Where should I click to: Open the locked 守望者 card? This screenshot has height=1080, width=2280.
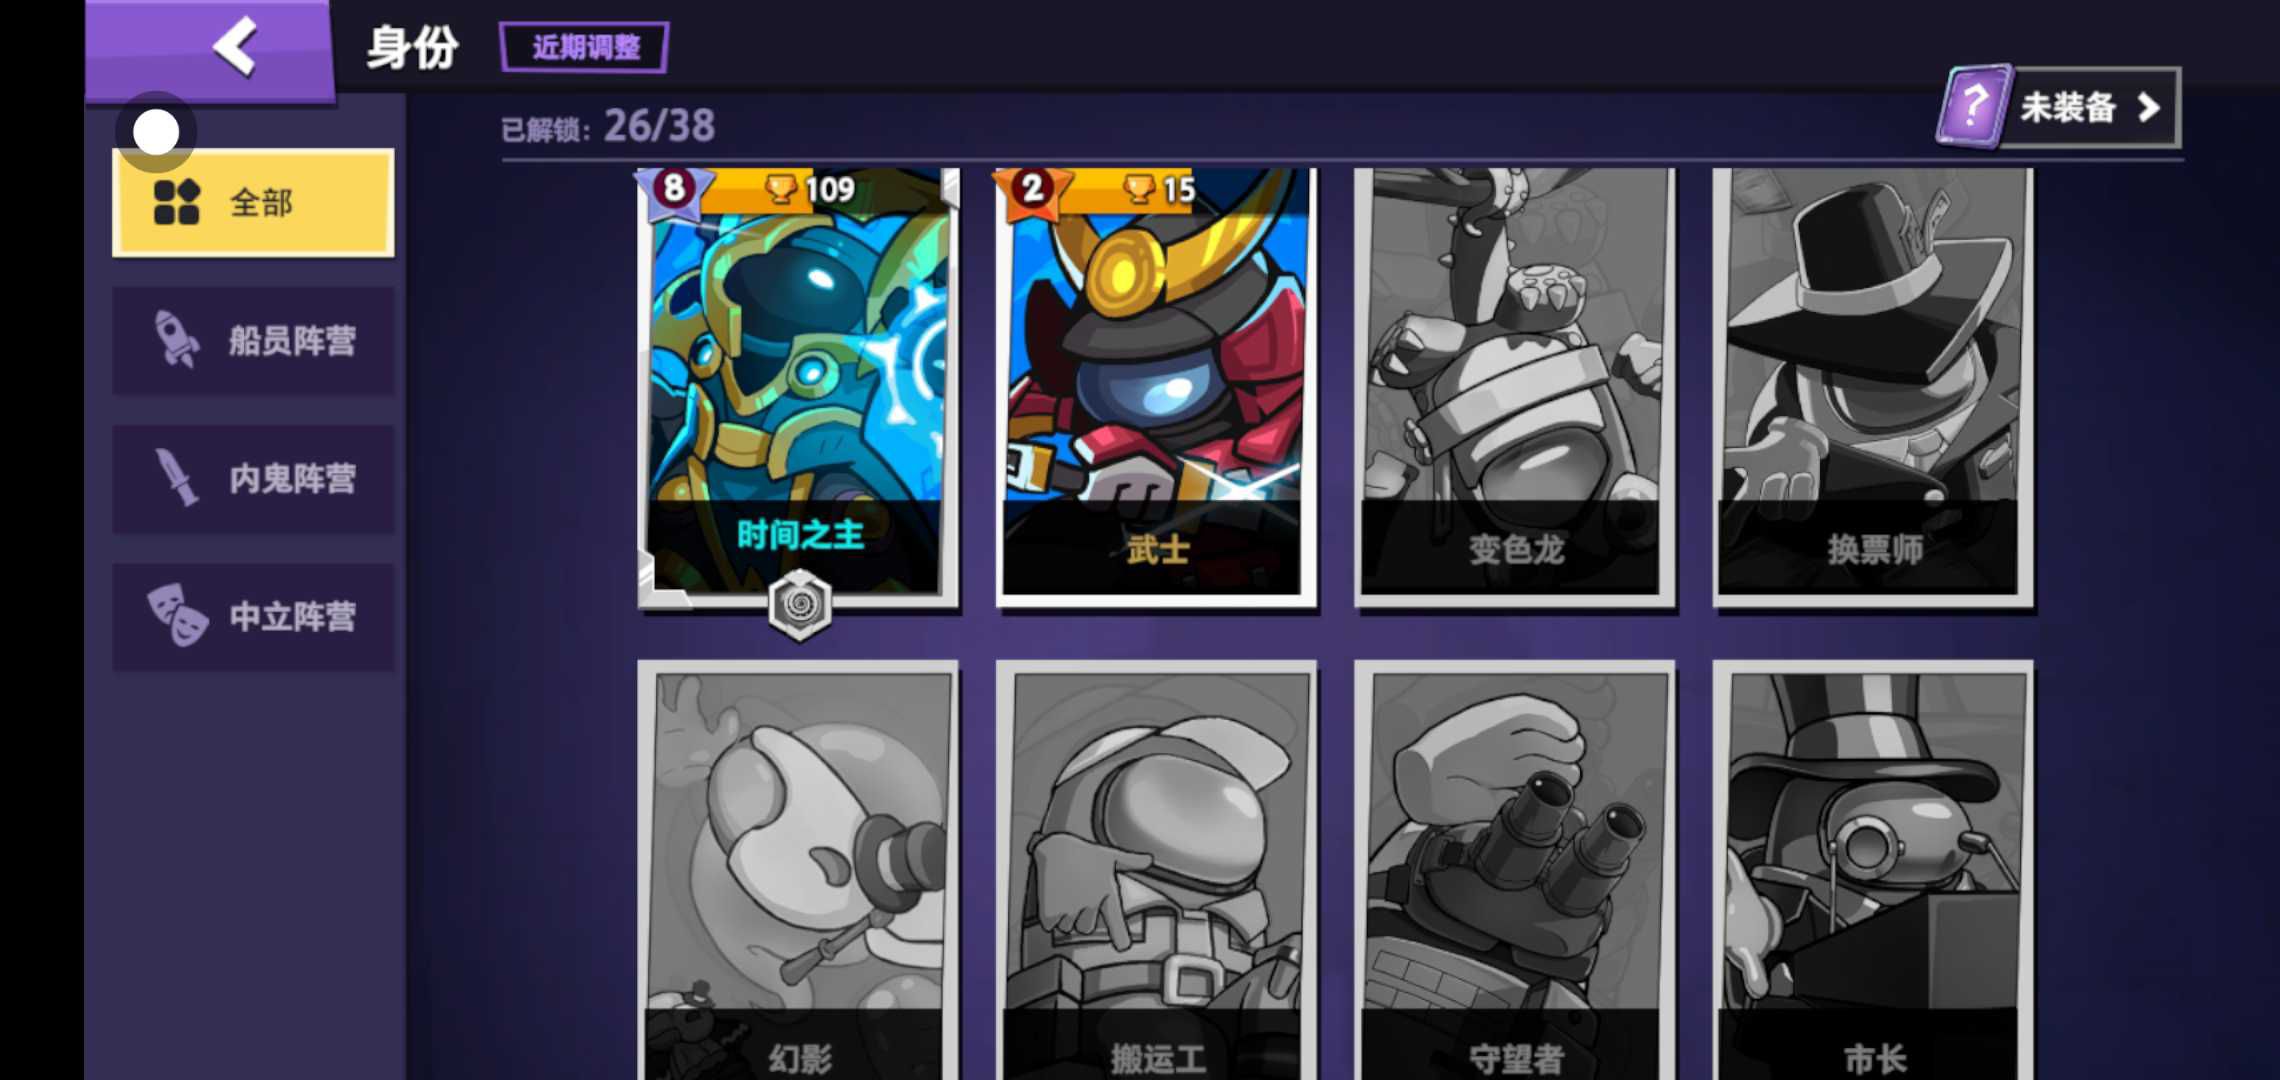(x=1515, y=870)
